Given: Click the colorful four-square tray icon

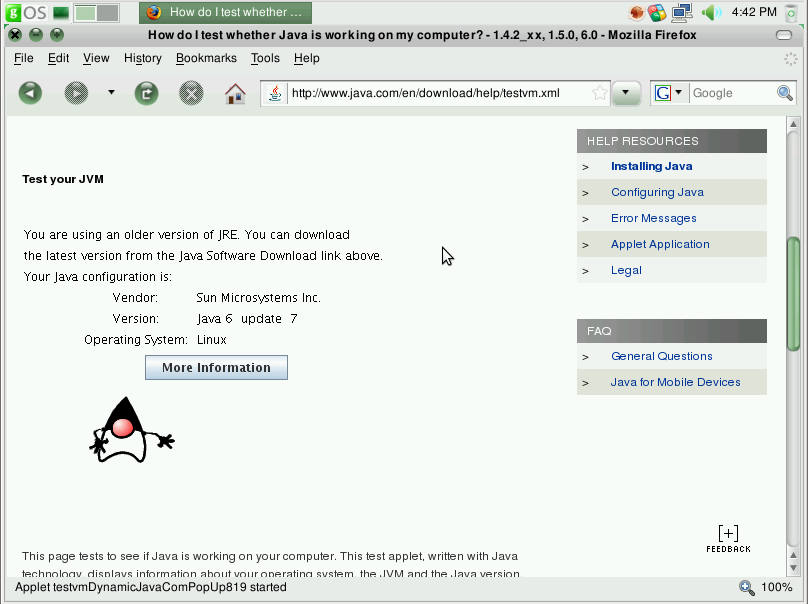Looking at the screenshot, I should tap(657, 12).
